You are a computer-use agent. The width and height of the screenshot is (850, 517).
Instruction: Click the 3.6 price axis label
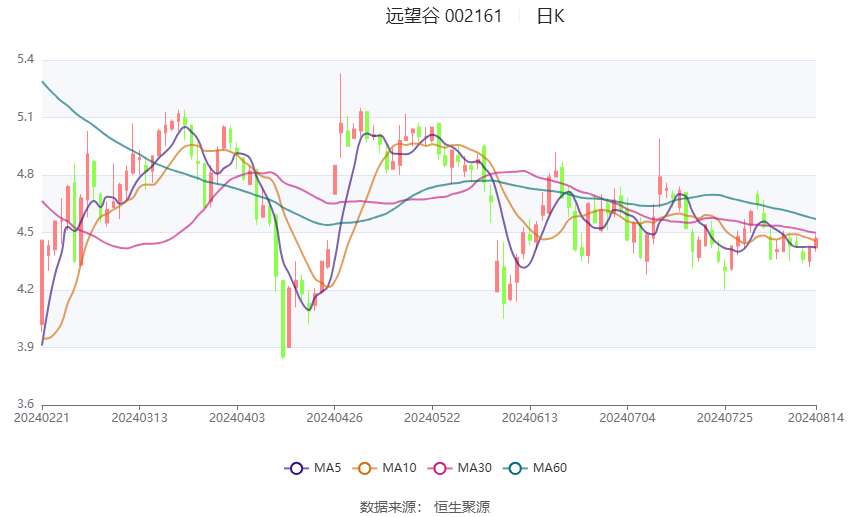pos(25,405)
